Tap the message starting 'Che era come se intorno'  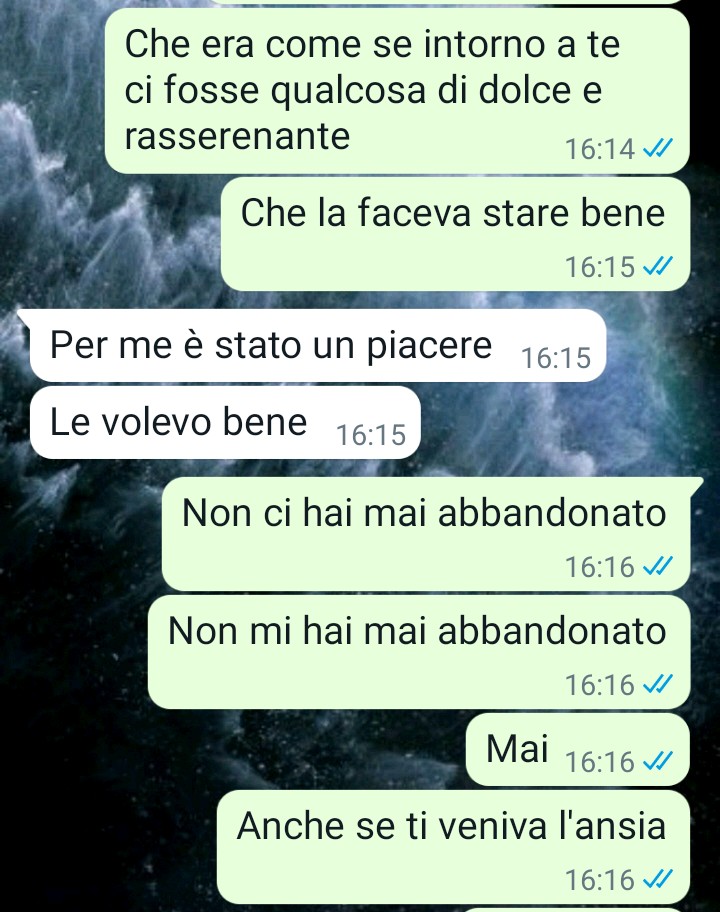(x=397, y=91)
